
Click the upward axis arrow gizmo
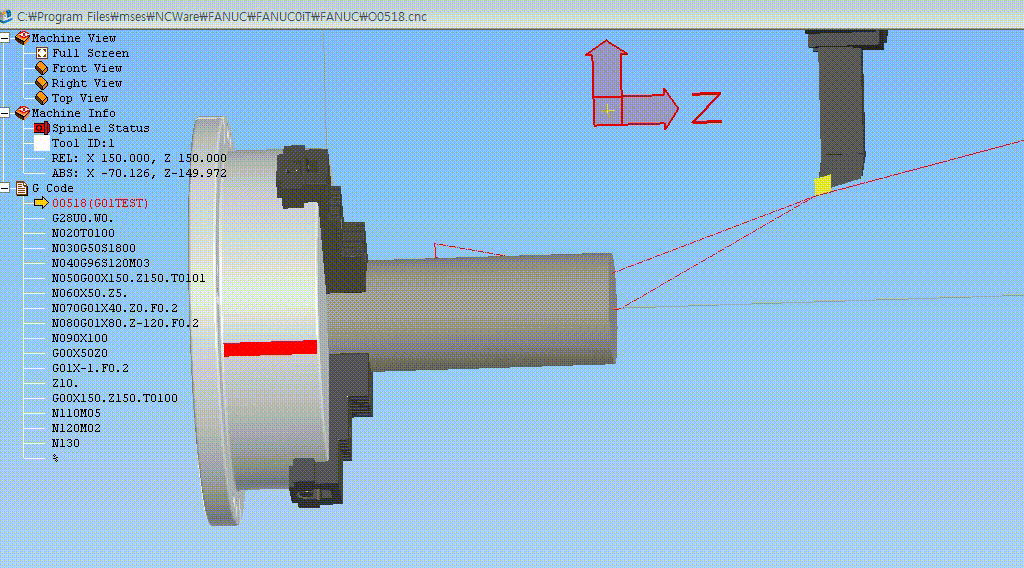point(607,69)
